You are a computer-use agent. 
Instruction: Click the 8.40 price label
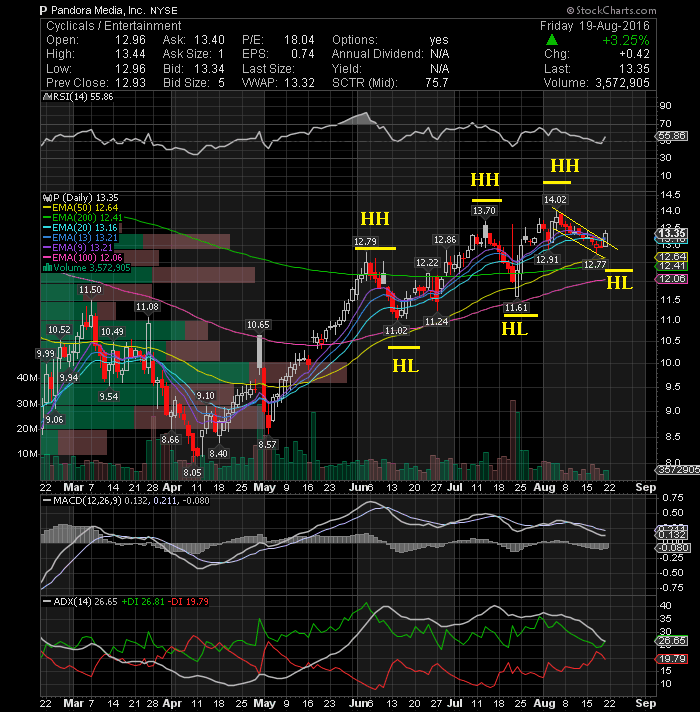point(218,453)
